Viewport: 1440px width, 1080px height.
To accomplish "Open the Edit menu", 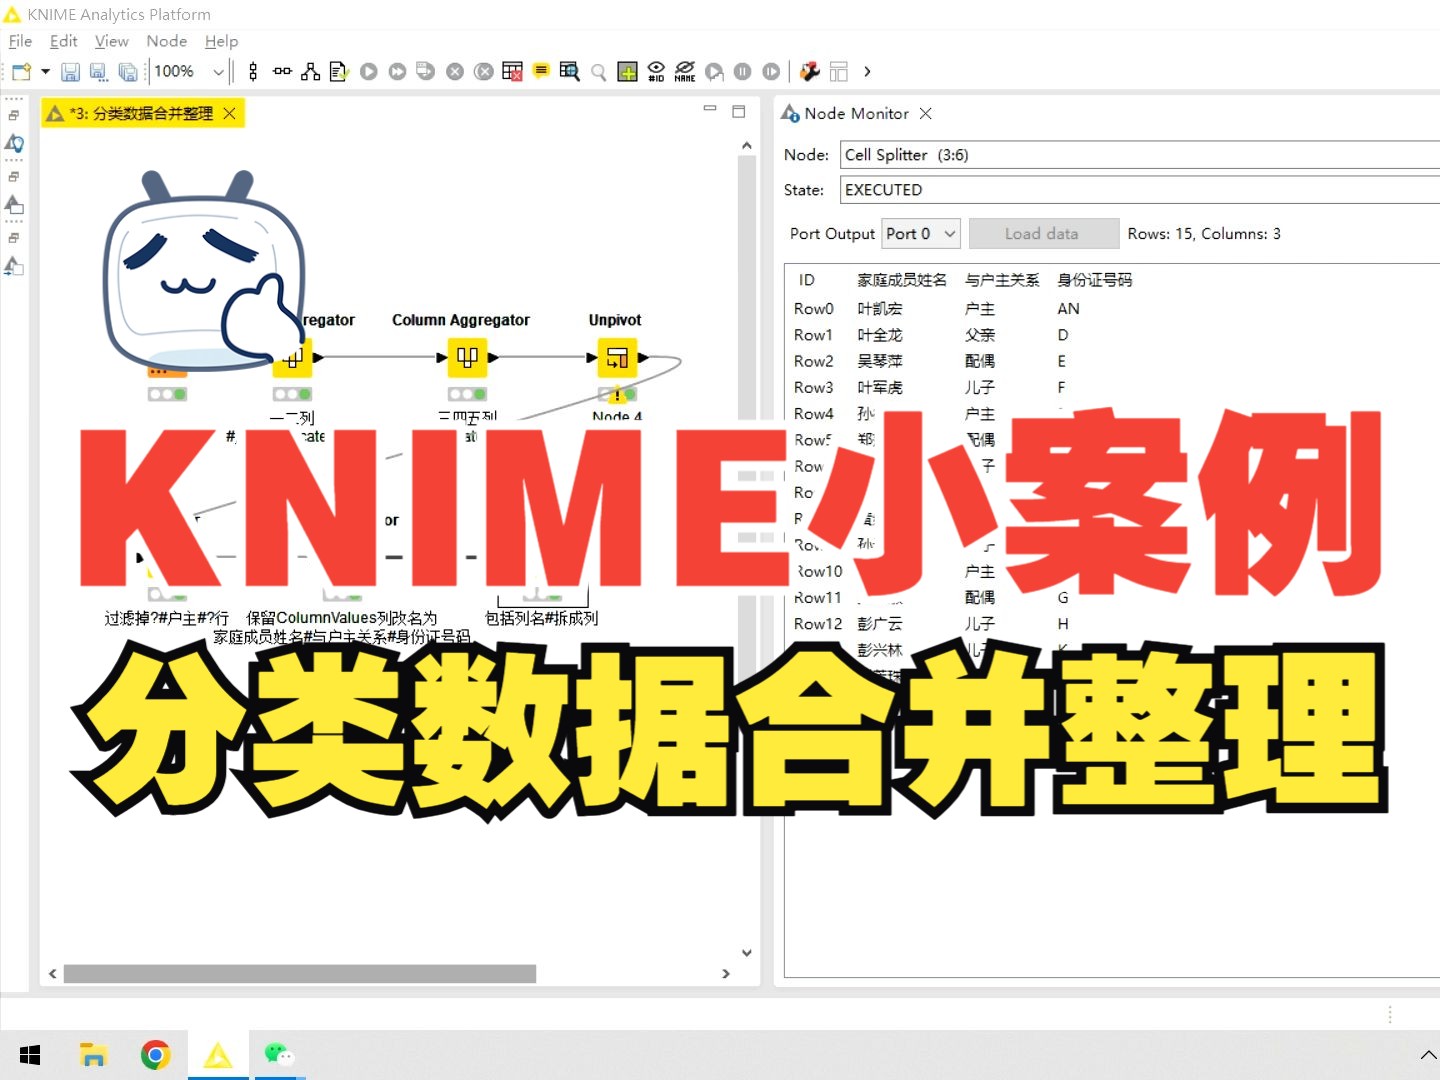I will (x=63, y=41).
